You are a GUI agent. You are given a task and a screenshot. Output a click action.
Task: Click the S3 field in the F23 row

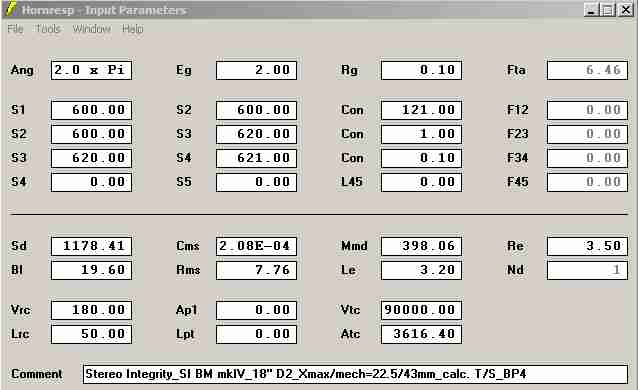click(x=256, y=134)
